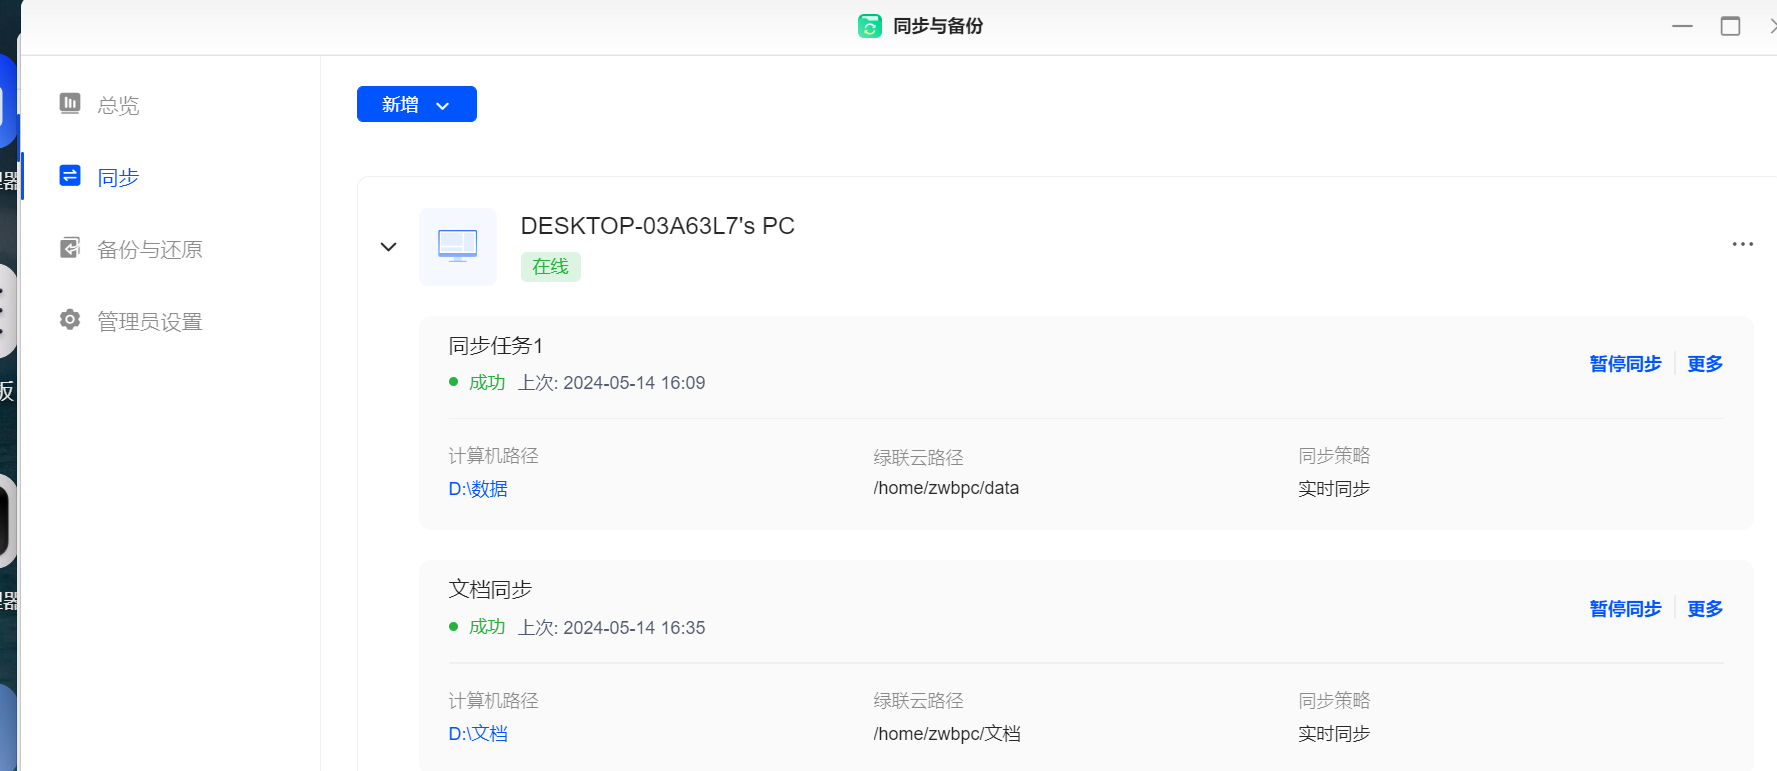1777x771 pixels.
Task: Open computer path D:\数据 link
Action: point(478,489)
